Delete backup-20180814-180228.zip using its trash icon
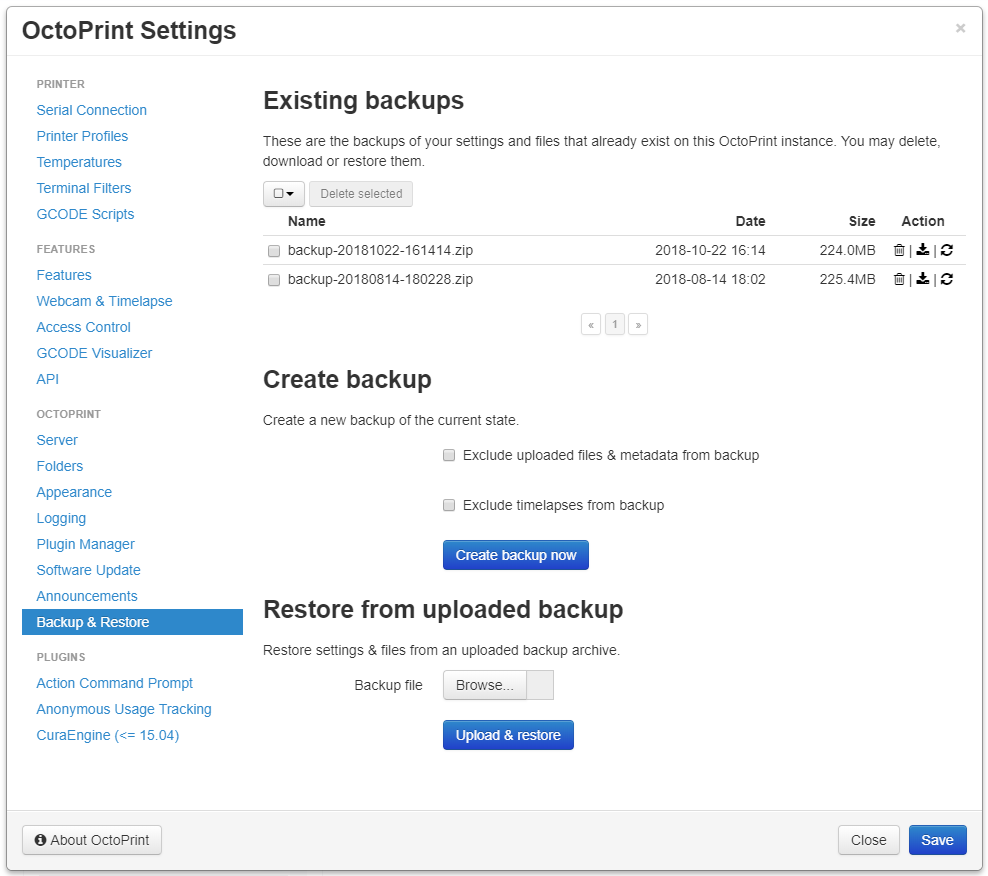 coord(899,279)
